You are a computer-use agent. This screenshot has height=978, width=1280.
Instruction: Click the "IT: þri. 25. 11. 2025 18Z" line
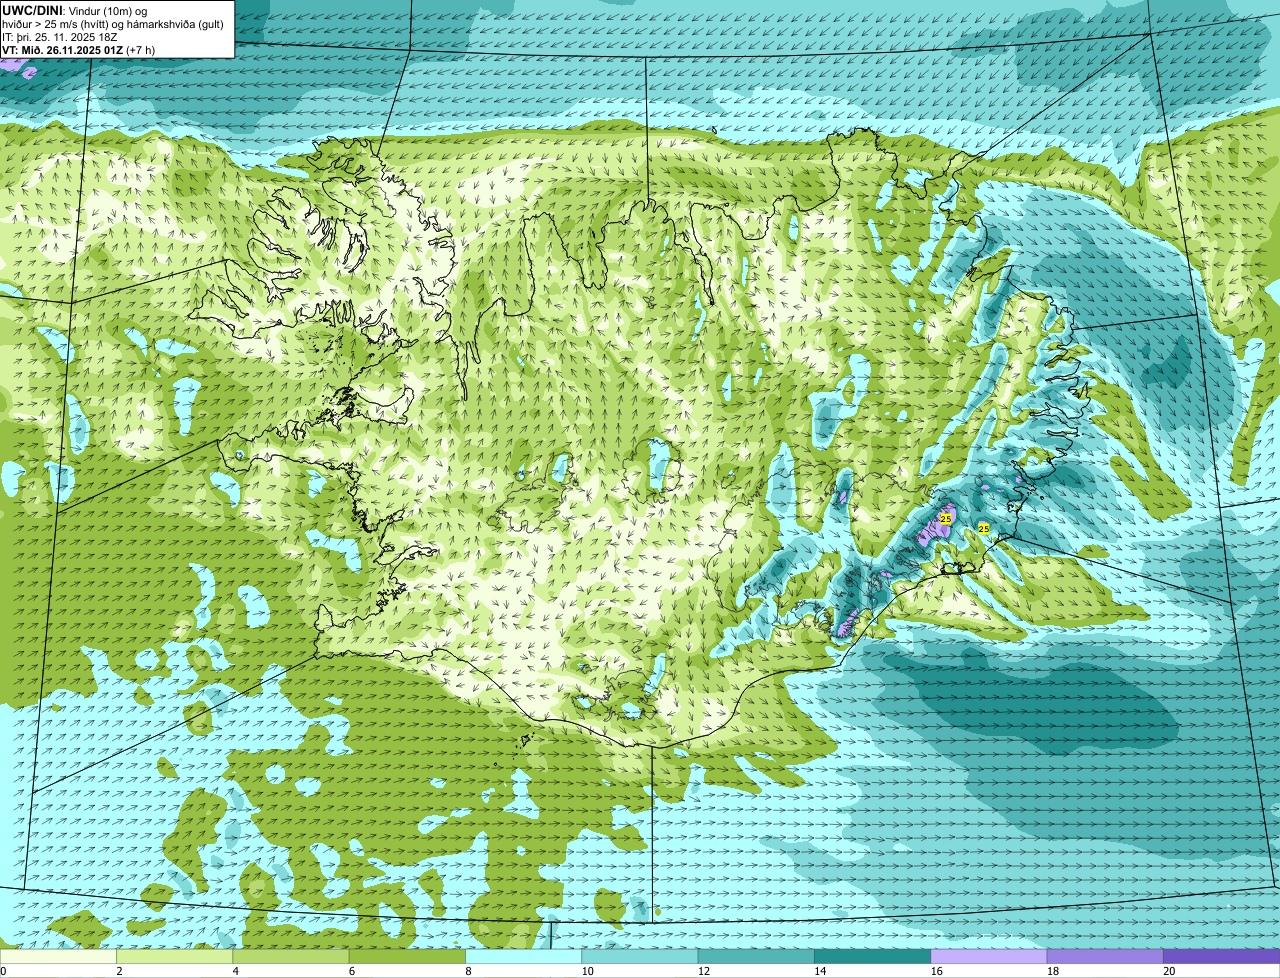pos(60,37)
